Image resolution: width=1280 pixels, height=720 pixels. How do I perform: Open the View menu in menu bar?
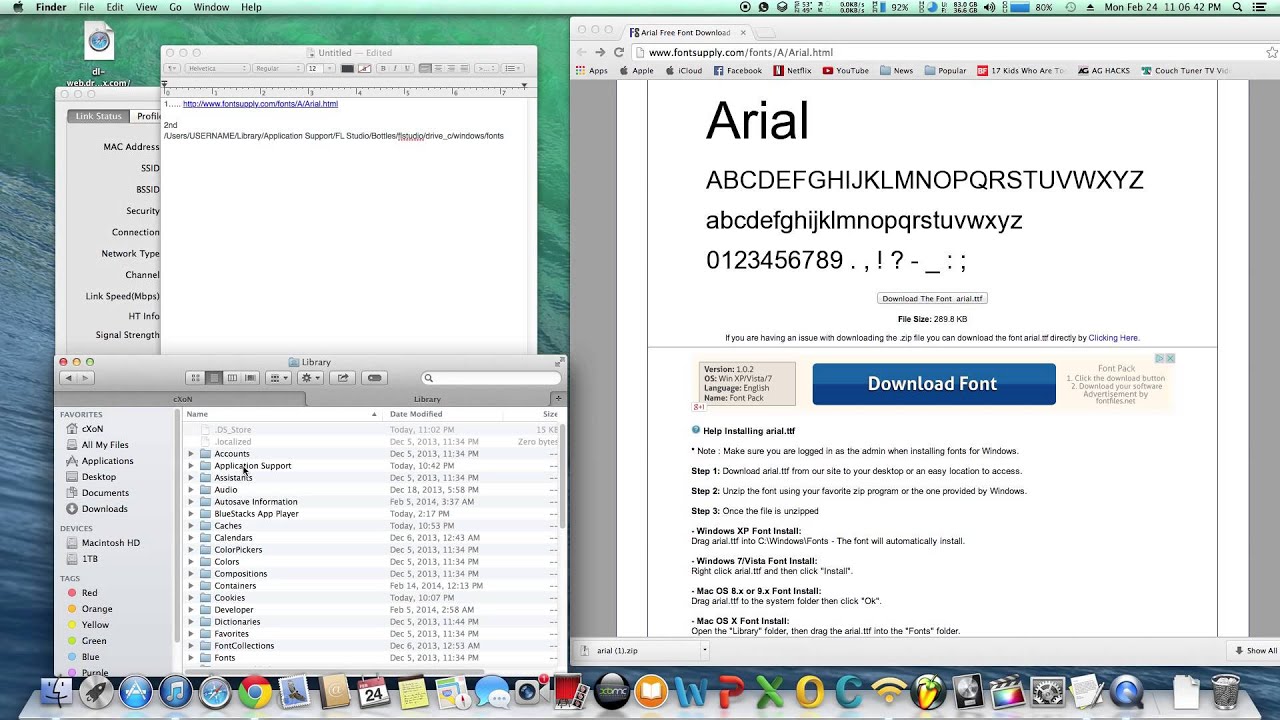pyautogui.click(x=146, y=7)
